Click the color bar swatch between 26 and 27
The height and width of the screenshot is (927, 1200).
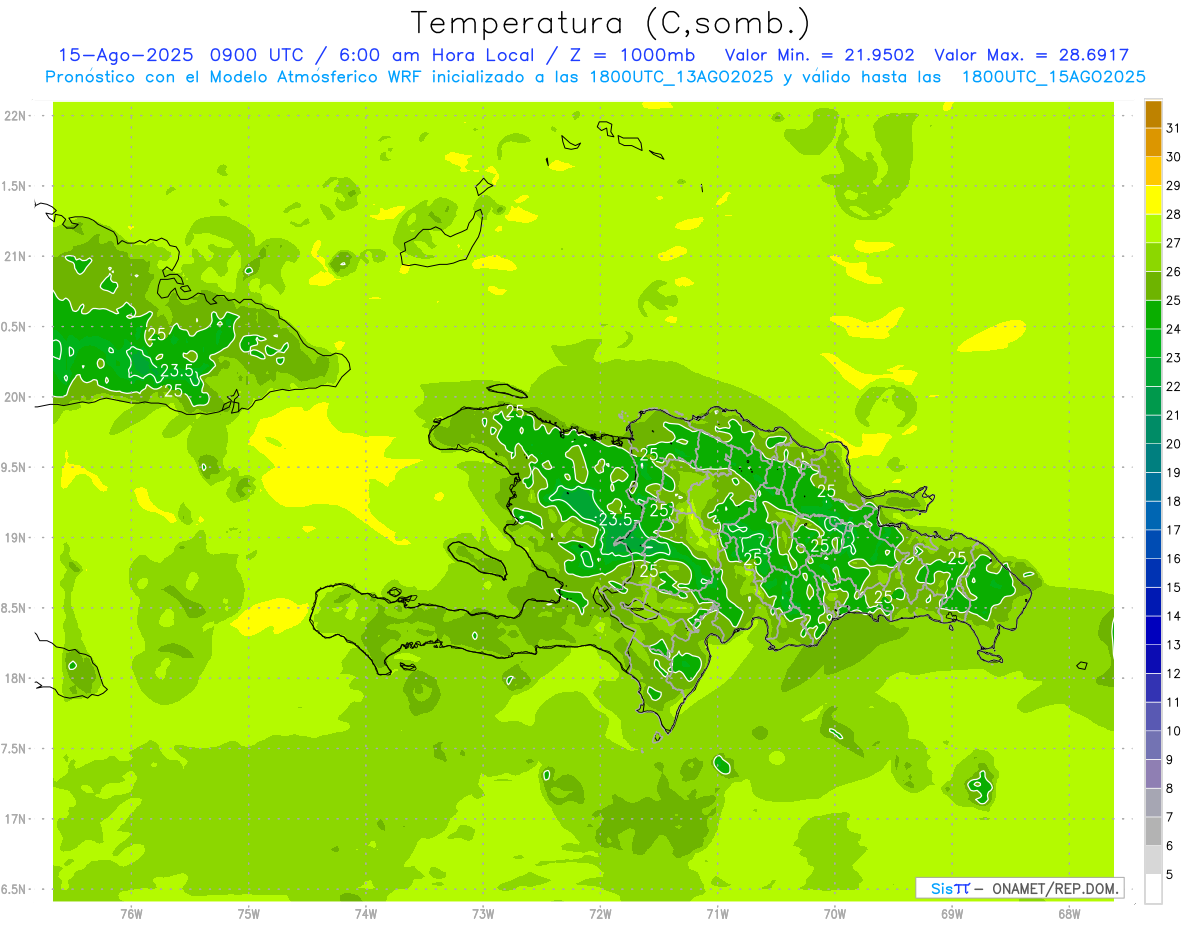[x=1153, y=258]
